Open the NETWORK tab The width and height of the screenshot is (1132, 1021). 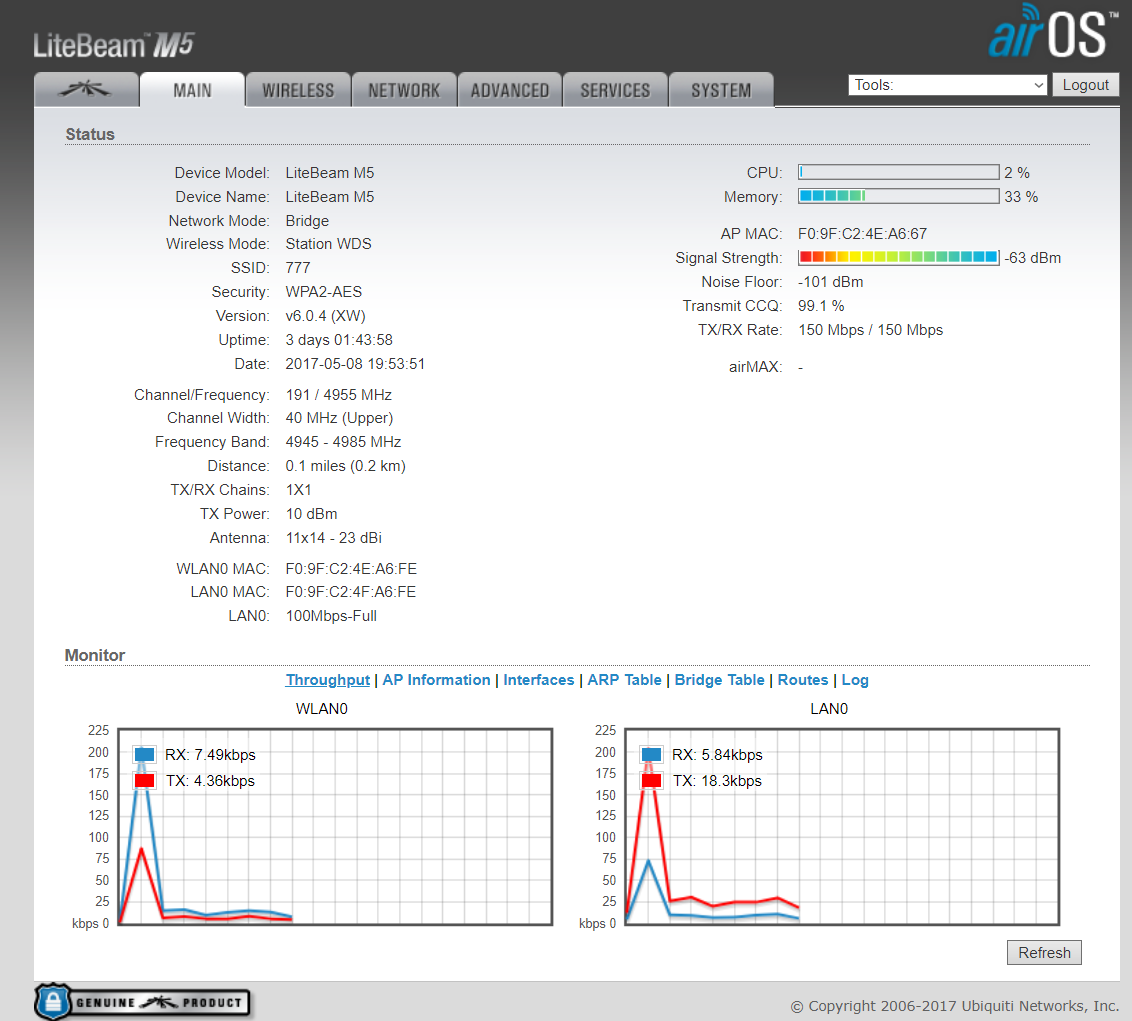pos(404,90)
